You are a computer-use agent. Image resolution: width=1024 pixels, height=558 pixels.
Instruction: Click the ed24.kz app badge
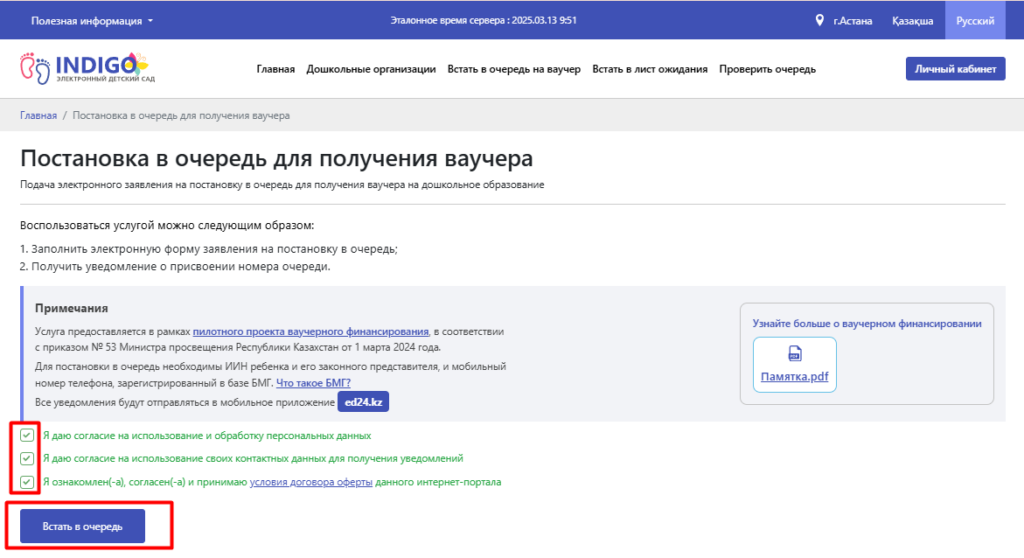pos(363,401)
